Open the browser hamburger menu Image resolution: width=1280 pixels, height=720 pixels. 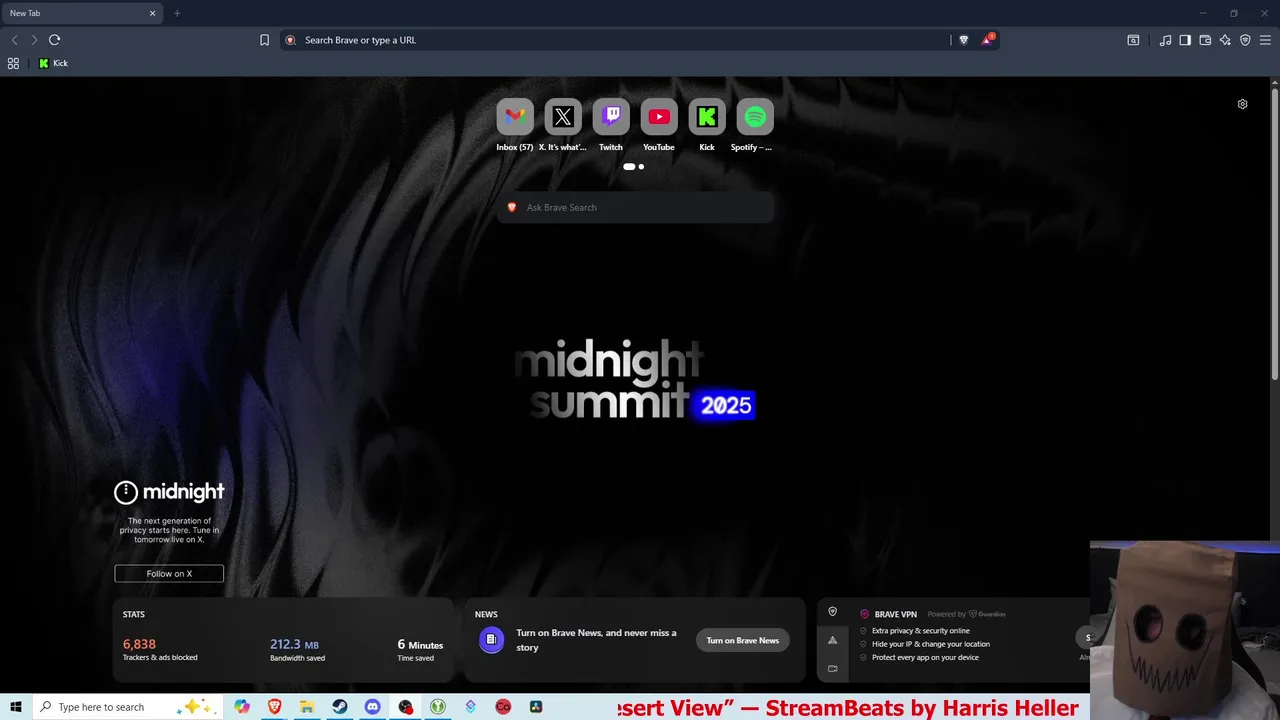[1265, 40]
